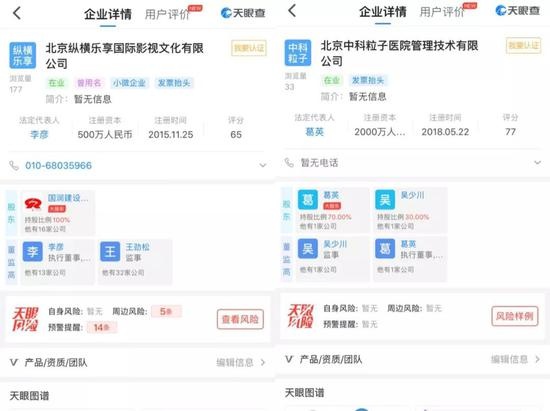This screenshot has height=411, width=550.
Task: Tap the 曾用名 tag under 北京纵横乐享
Action: click(x=89, y=83)
